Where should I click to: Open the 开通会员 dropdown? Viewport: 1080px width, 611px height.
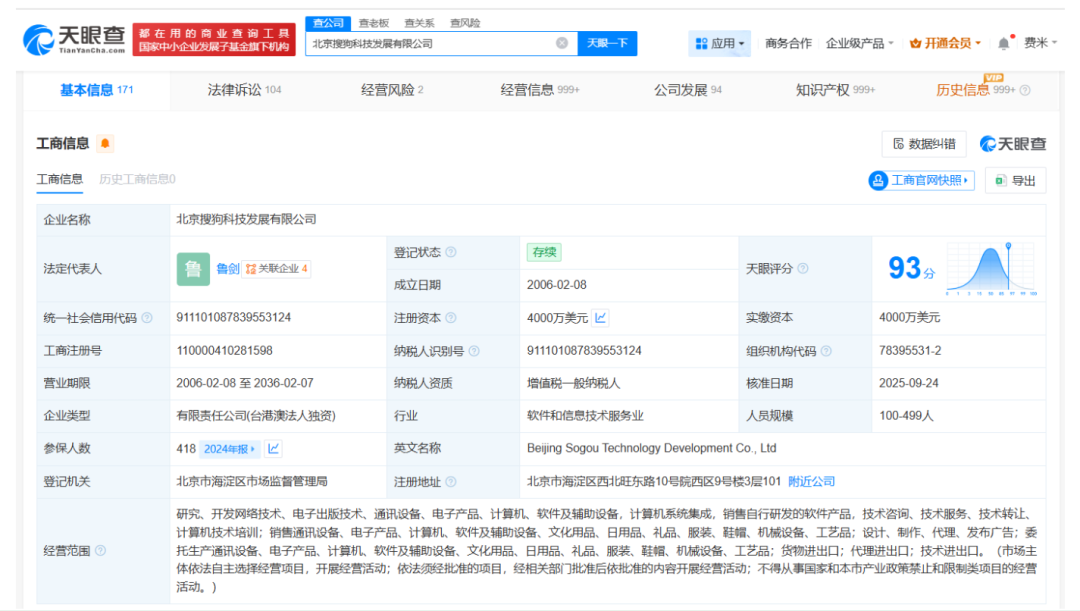pos(945,43)
